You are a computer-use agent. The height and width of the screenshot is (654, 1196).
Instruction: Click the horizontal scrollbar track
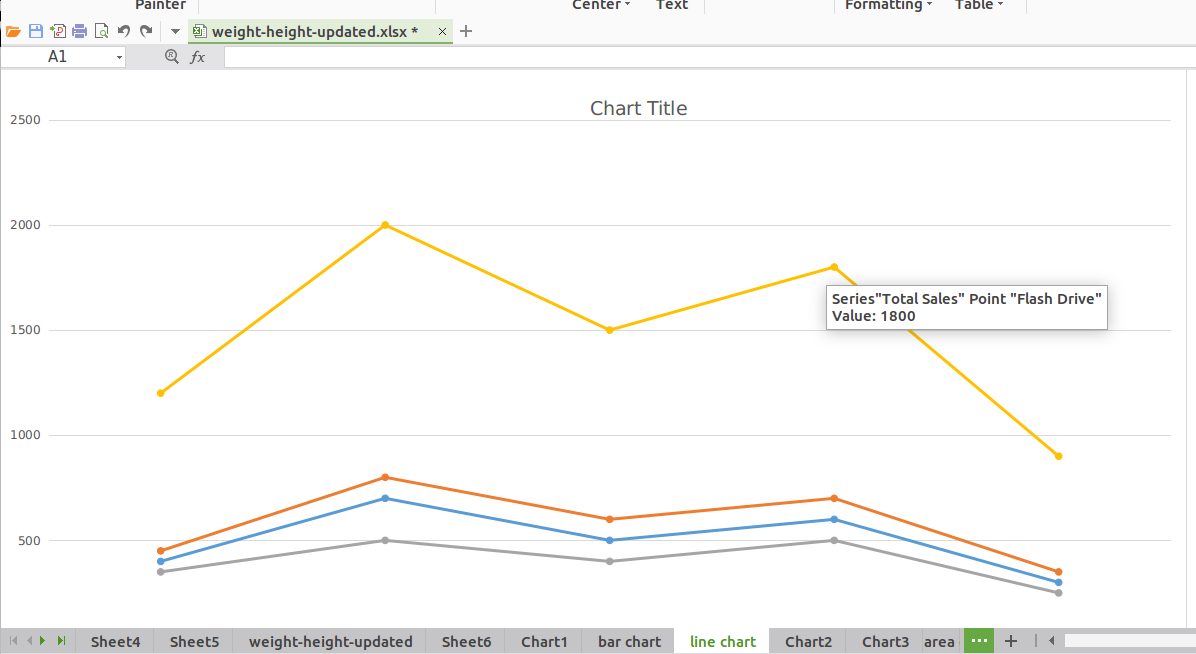coord(1129,641)
